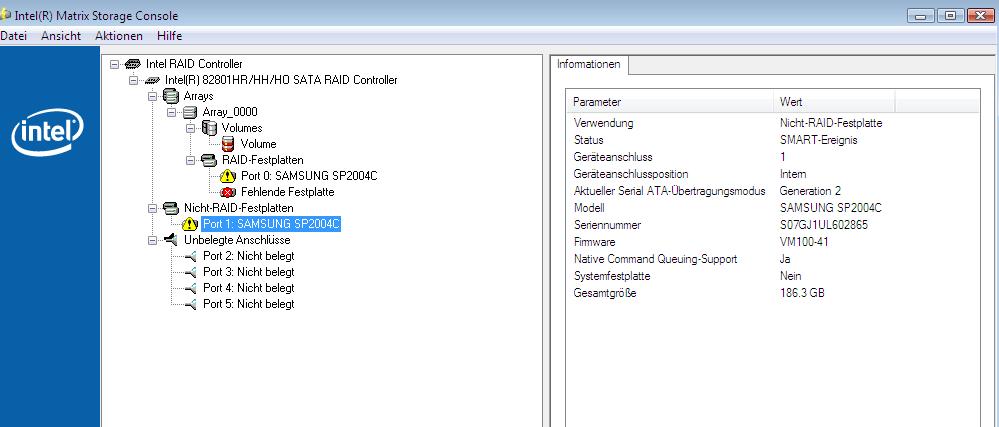The width and height of the screenshot is (999, 427).
Task: Collapse the Intel RAID Controller root node
Action: [x=114, y=64]
